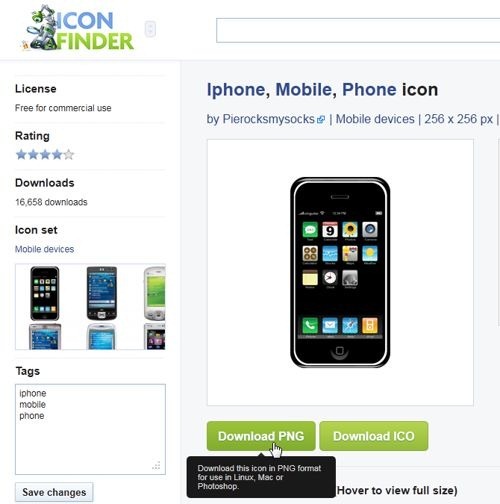The height and width of the screenshot is (504, 500).
Task: Click the Save changes button
Action: [54, 492]
